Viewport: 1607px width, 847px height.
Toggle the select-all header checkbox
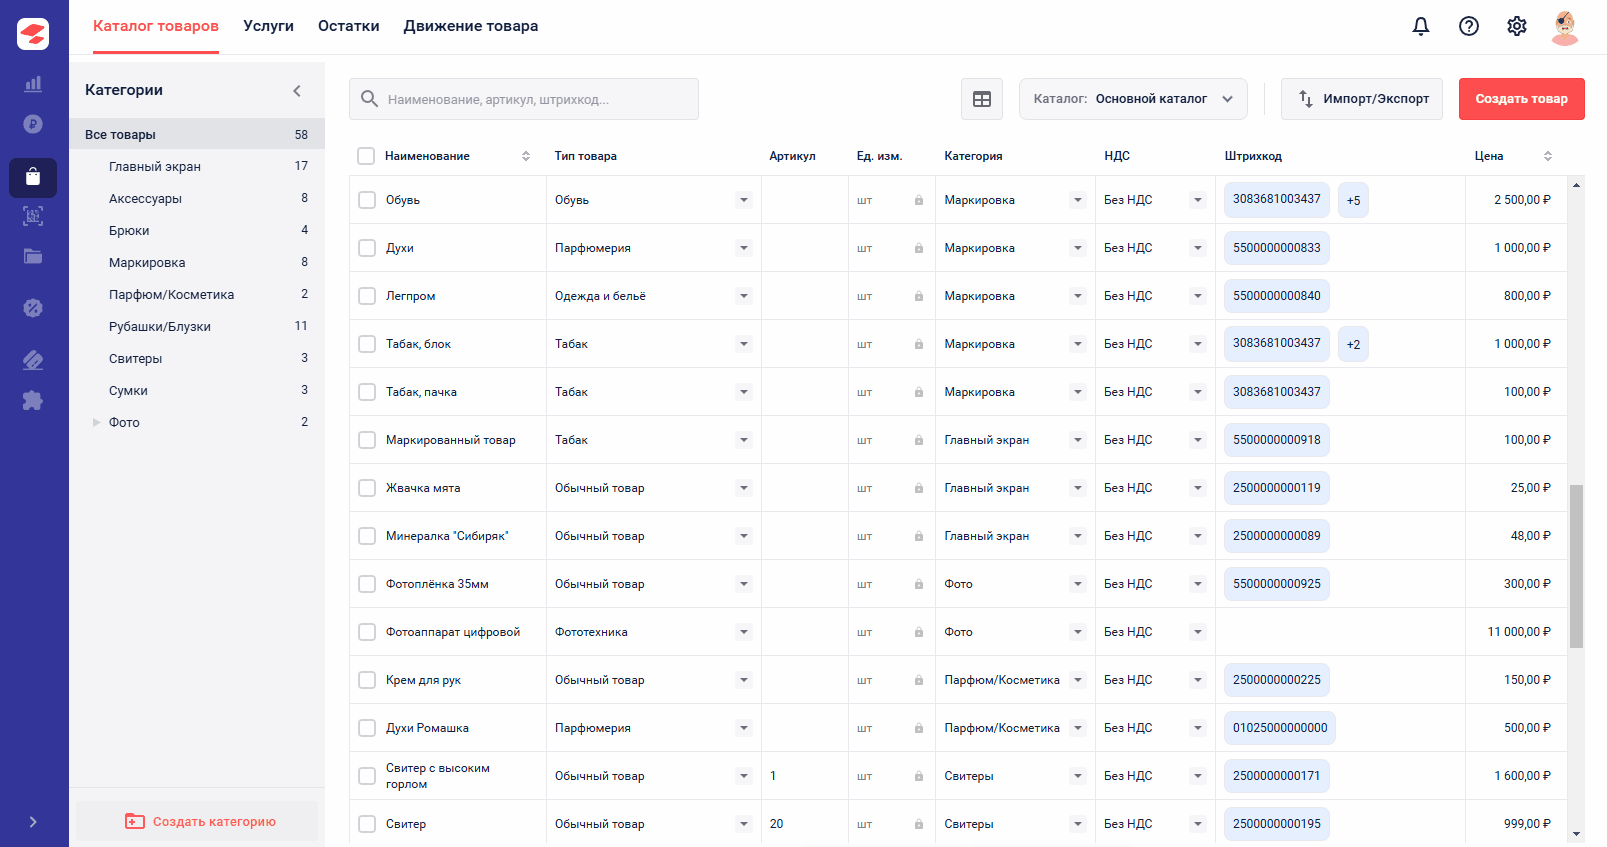366,156
